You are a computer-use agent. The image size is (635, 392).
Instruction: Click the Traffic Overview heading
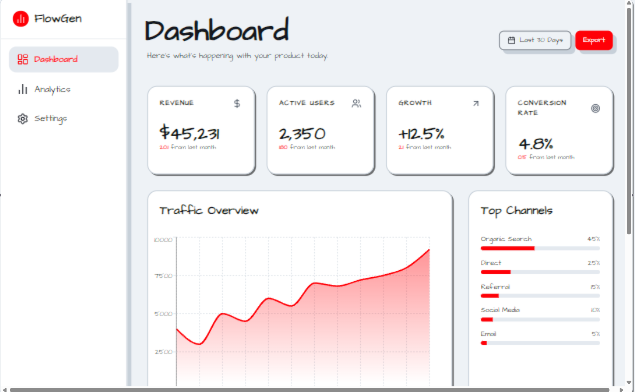coord(209,210)
